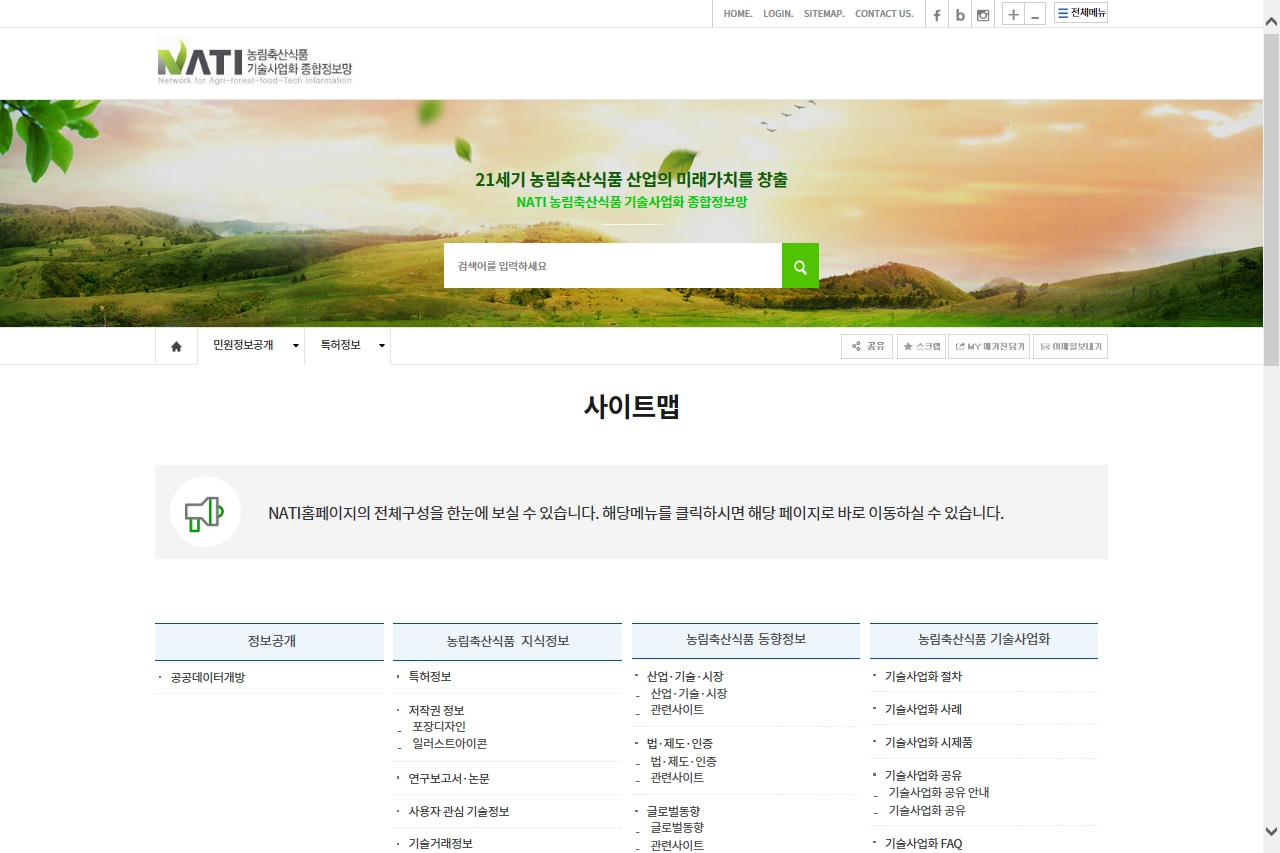
Task: Open the 기술사업화 절차 sitemap link
Action: (923, 676)
